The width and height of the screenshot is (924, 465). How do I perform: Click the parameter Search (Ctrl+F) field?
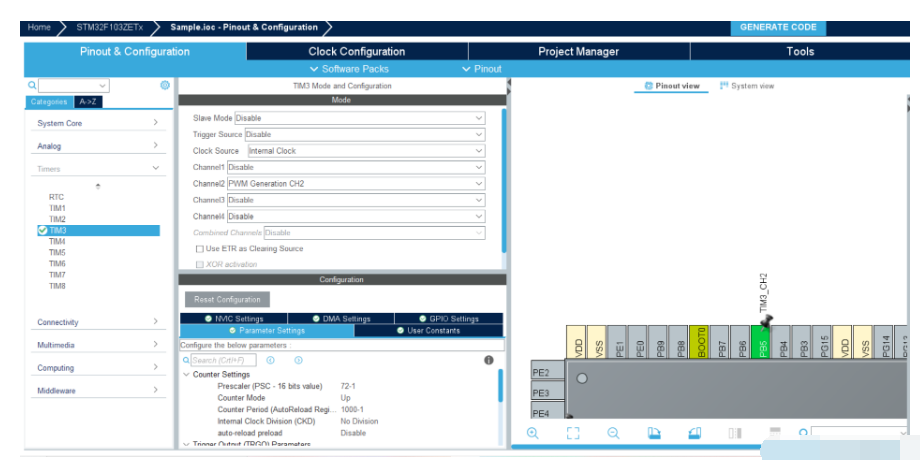pyautogui.click(x=223, y=360)
